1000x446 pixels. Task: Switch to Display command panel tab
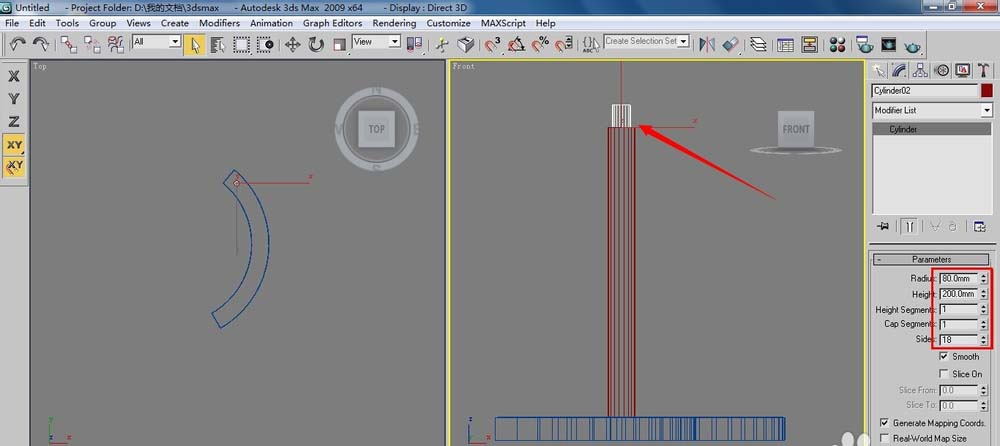(x=962, y=70)
